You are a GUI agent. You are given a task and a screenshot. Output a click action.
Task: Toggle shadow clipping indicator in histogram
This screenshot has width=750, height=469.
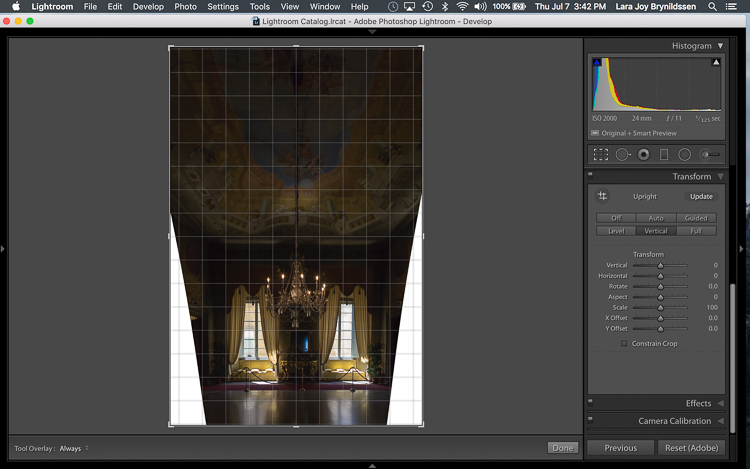[x=596, y=62]
